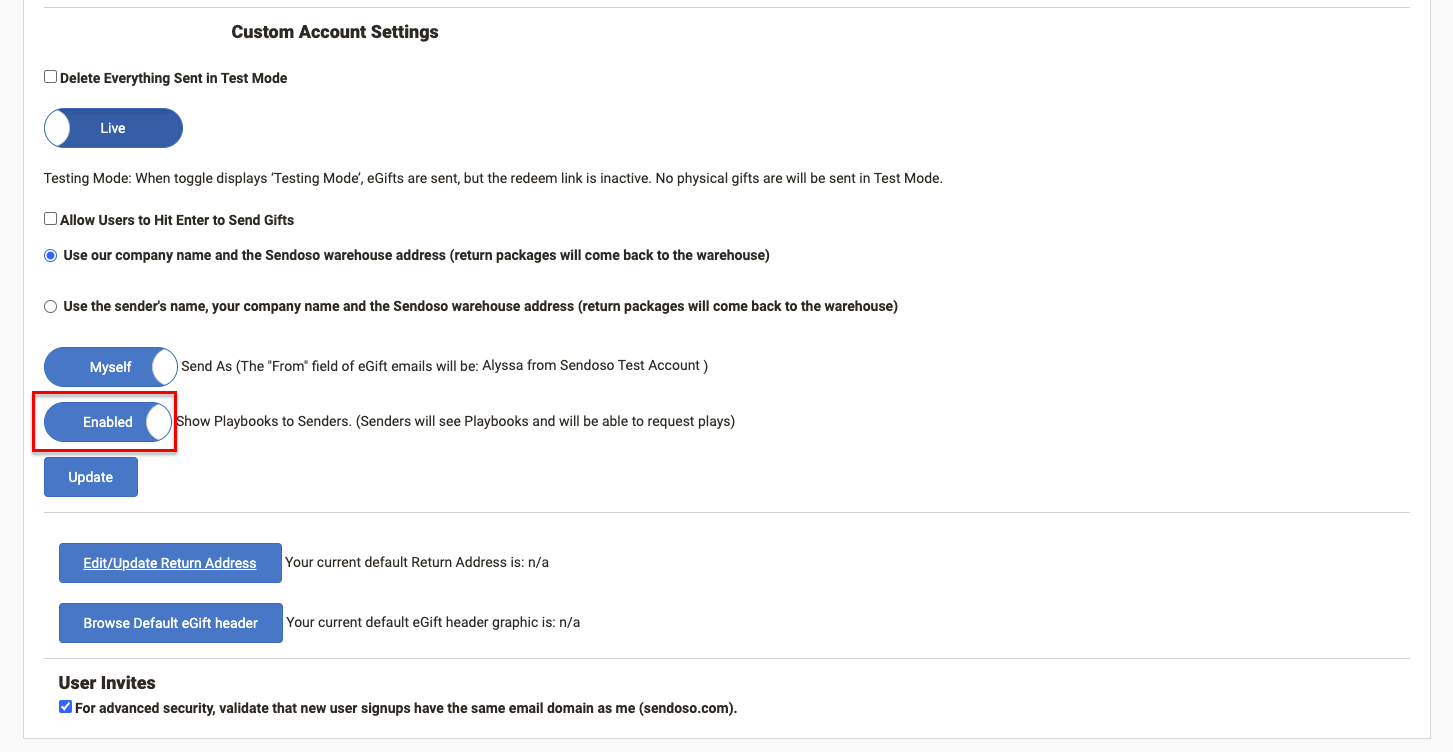The height and width of the screenshot is (752, 1453).
Task: Click the Testing Mode description text
Action: [493, 179]
